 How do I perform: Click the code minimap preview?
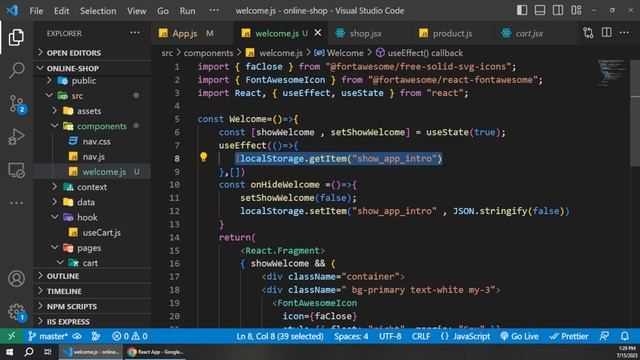click(x=611, y=73)
